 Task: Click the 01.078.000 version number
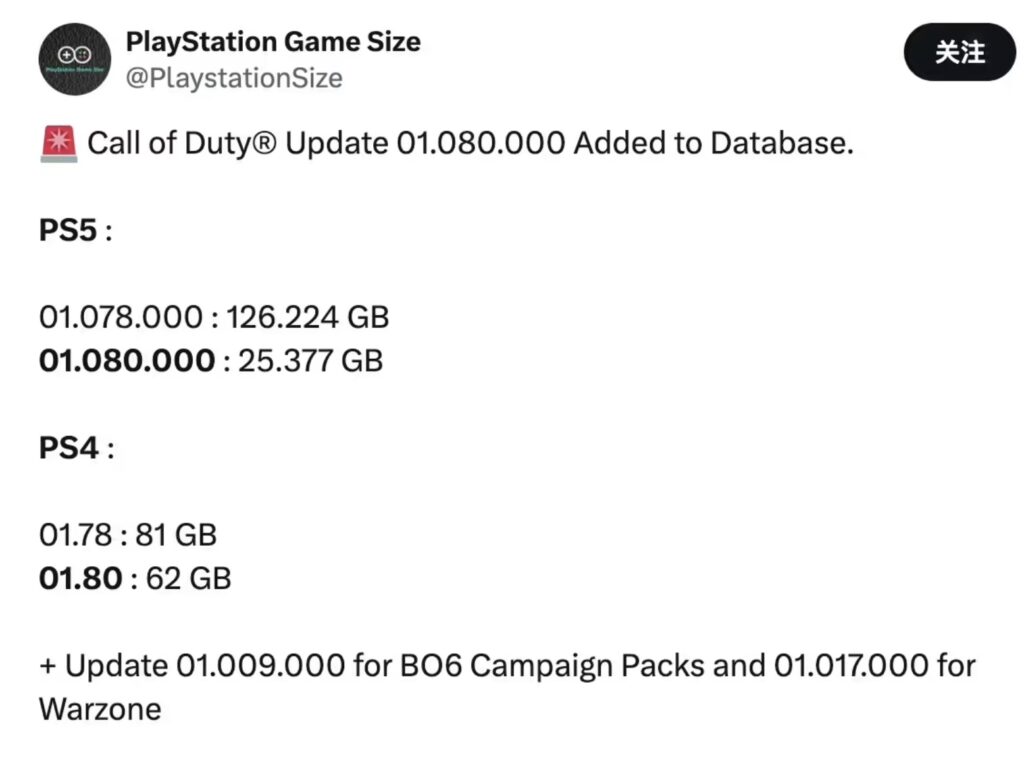(x=121, y=317)
